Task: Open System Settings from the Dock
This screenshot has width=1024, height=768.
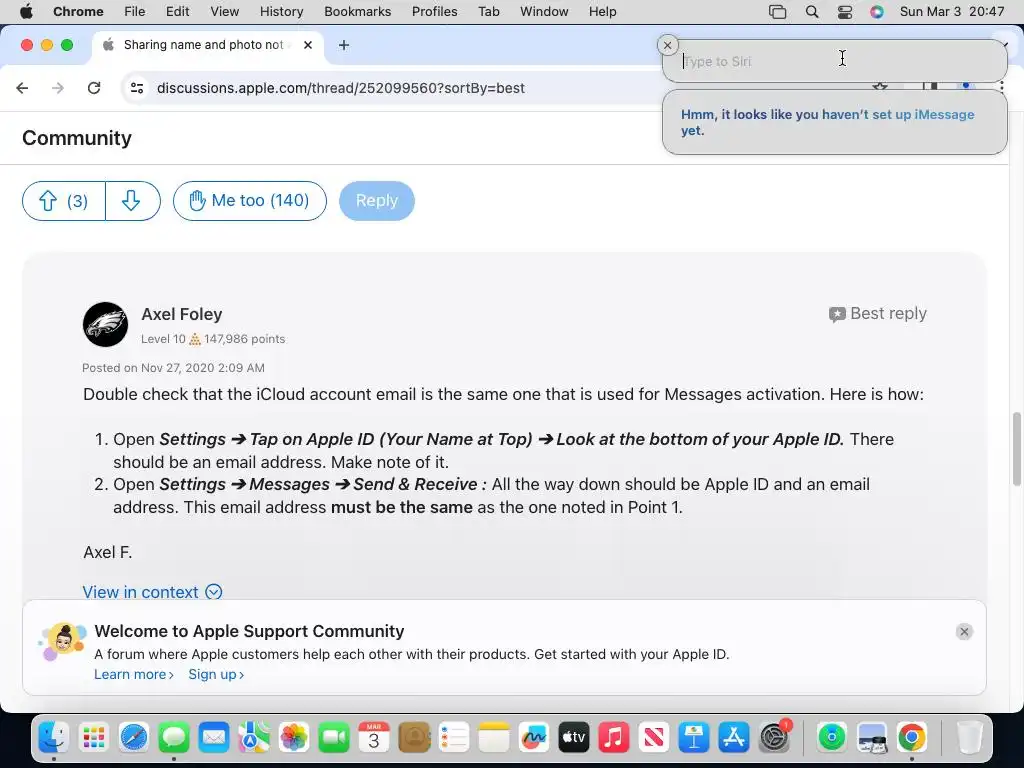Action: pos(775,738)
